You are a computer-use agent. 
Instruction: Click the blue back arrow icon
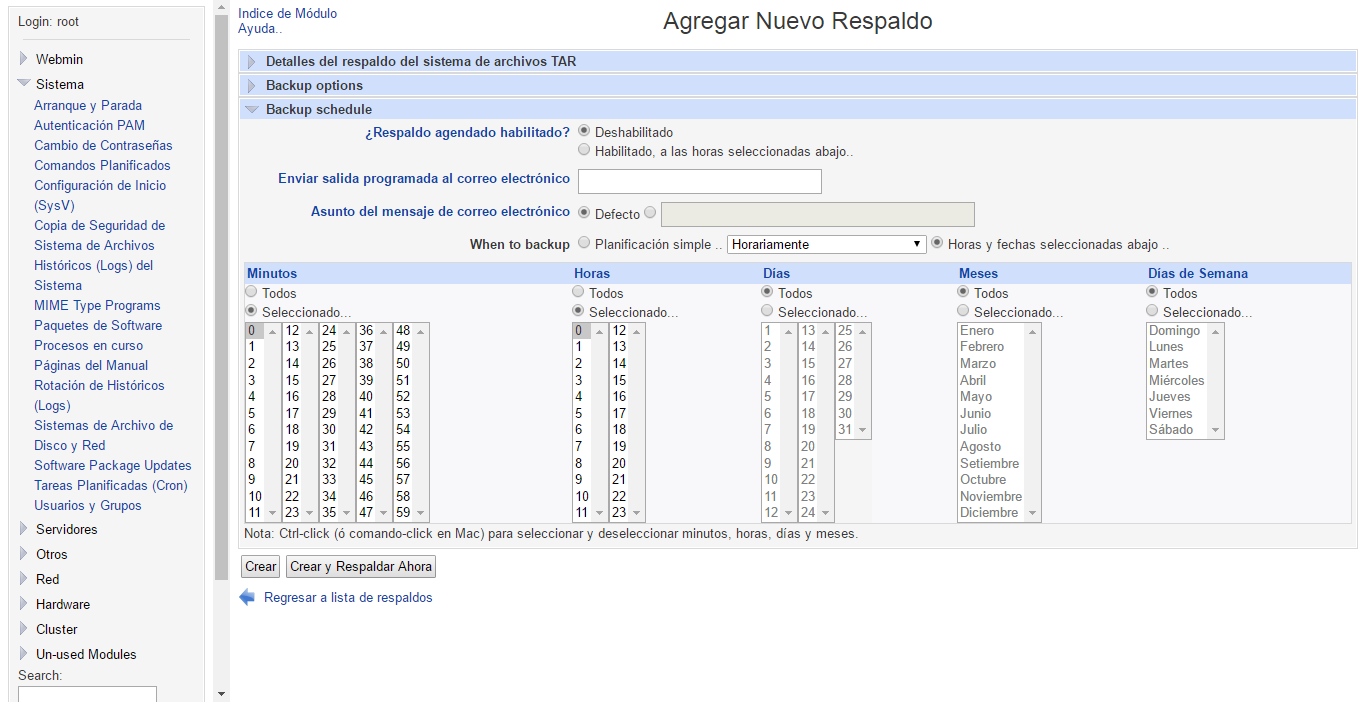click(247, 597)
